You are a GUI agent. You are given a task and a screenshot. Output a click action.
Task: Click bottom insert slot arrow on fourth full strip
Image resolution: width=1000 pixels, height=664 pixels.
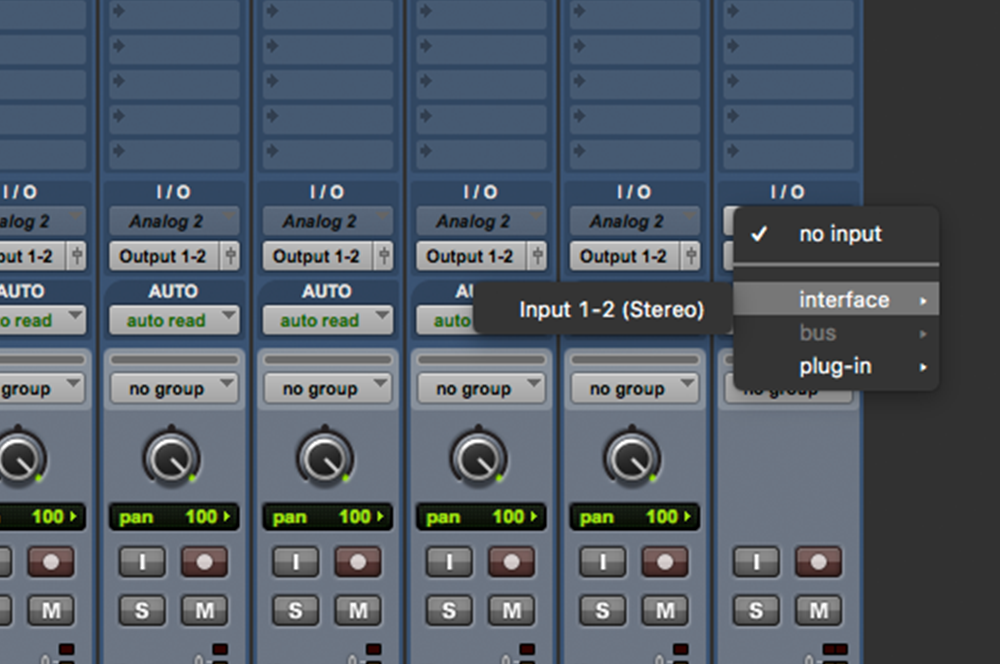tap(579, 151)
